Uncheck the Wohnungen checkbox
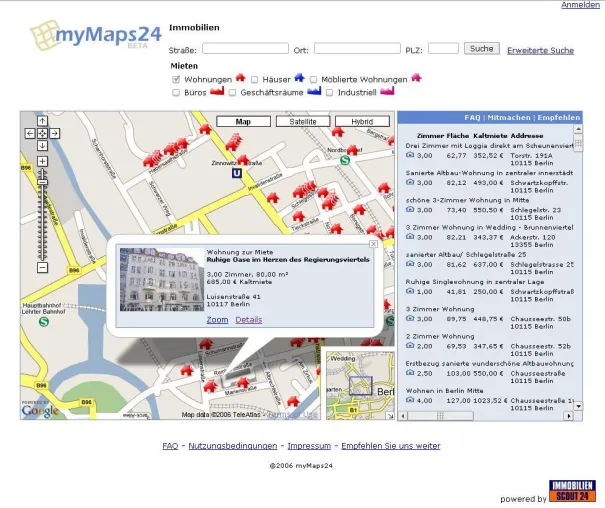The width and height of the screenshot is (605, 508). point(176,79)
